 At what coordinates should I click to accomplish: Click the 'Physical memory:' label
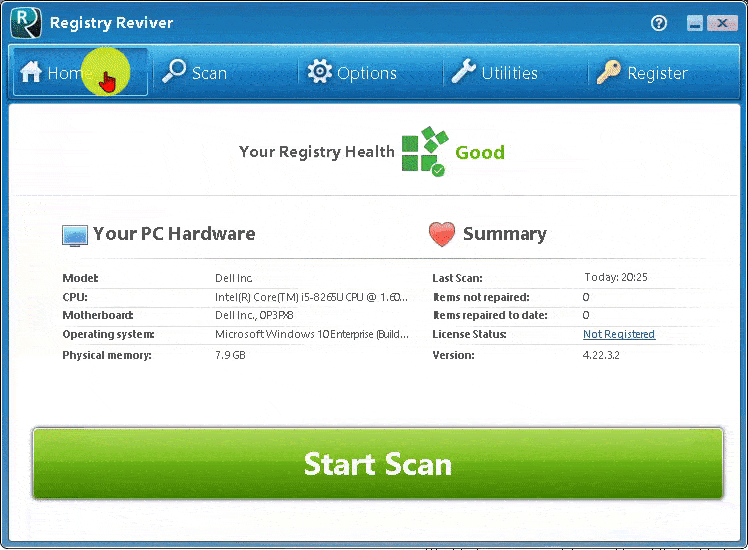coord(107,355)
